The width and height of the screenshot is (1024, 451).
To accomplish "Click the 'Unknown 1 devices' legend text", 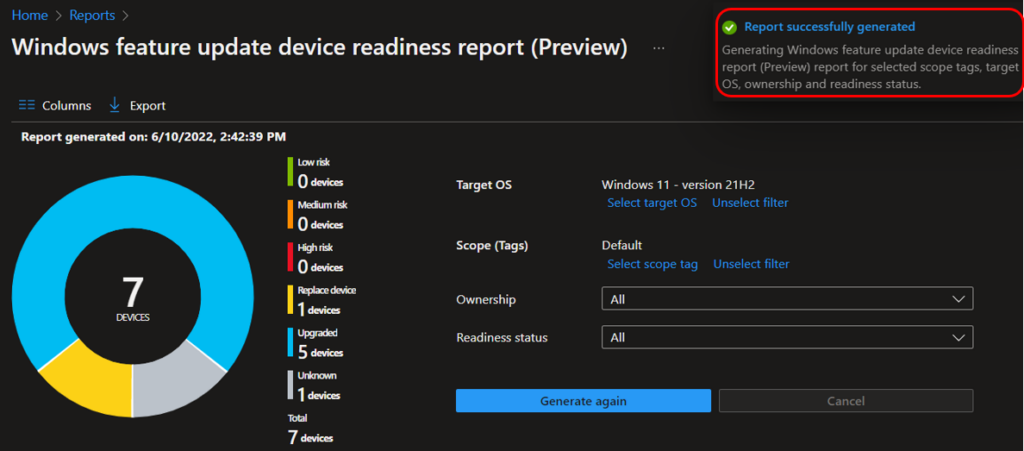I will coord(319,386).
